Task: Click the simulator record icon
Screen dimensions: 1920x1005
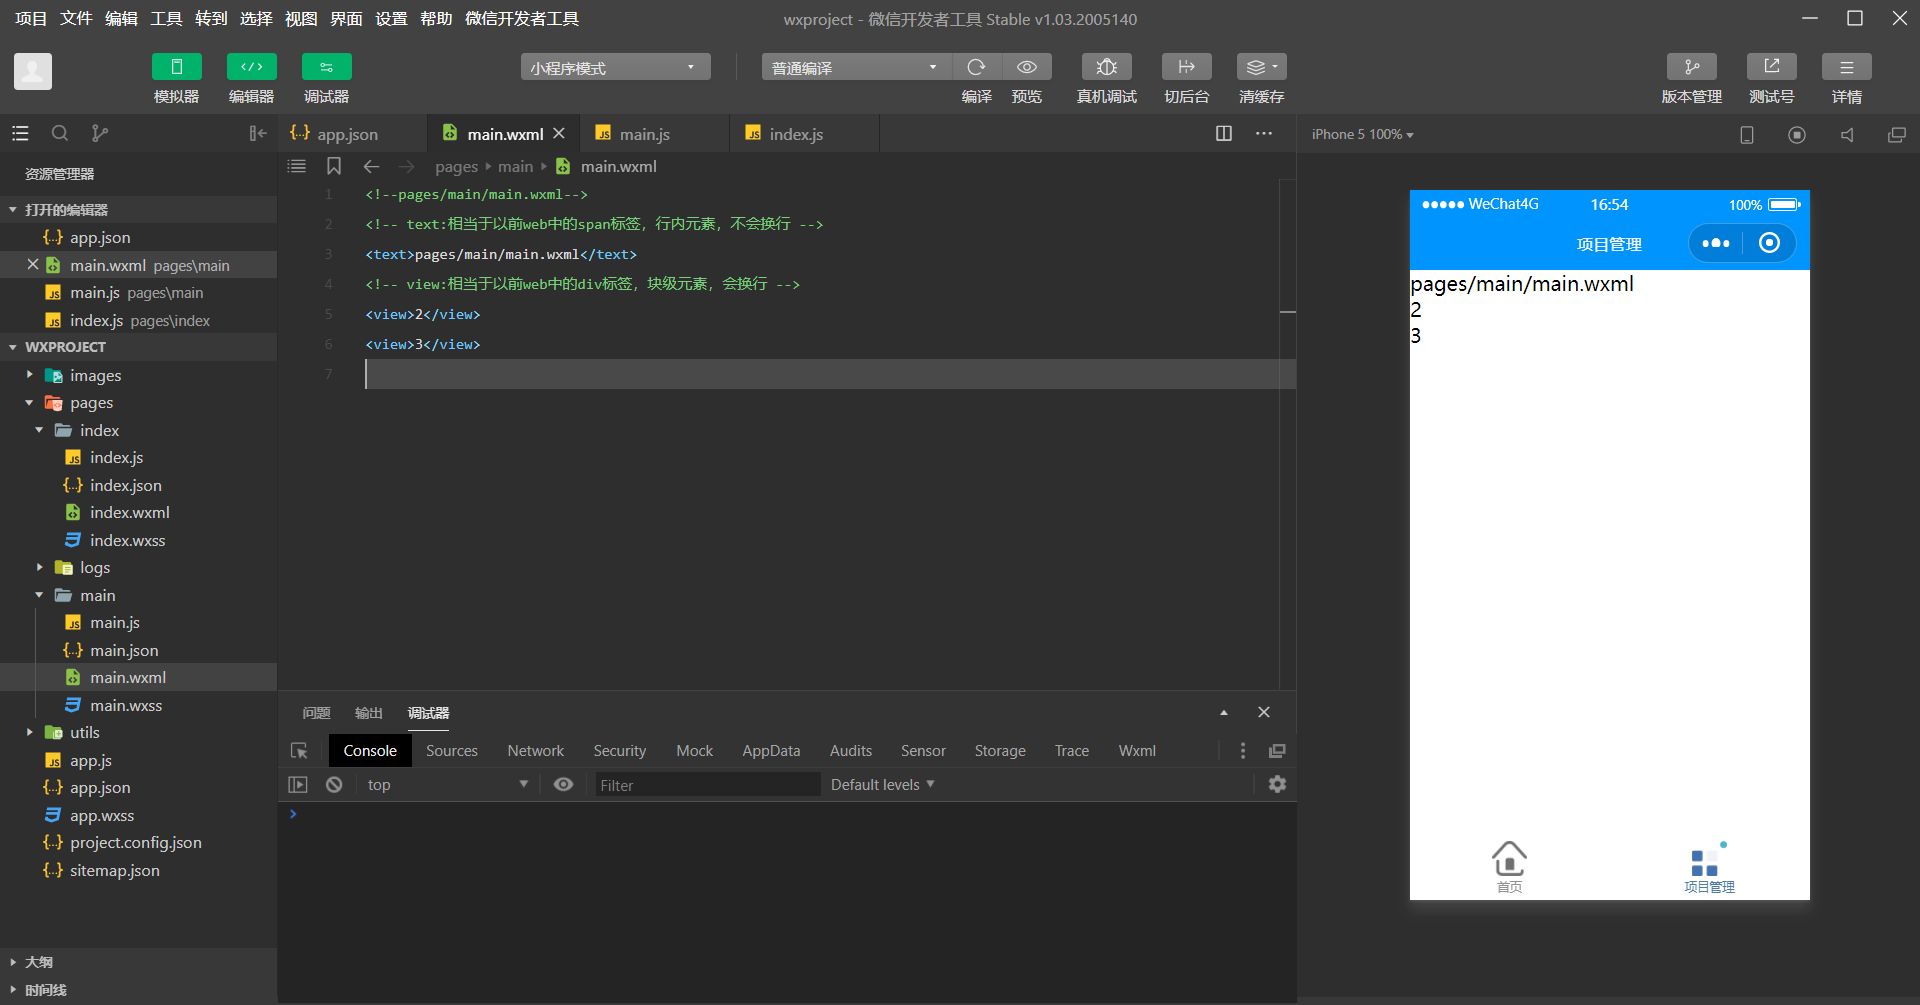Action: pos(1797,134)
